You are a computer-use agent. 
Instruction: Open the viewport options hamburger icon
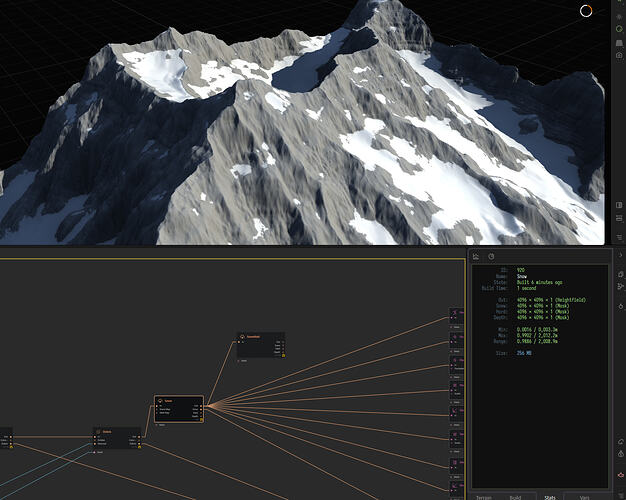click(619, 237)
